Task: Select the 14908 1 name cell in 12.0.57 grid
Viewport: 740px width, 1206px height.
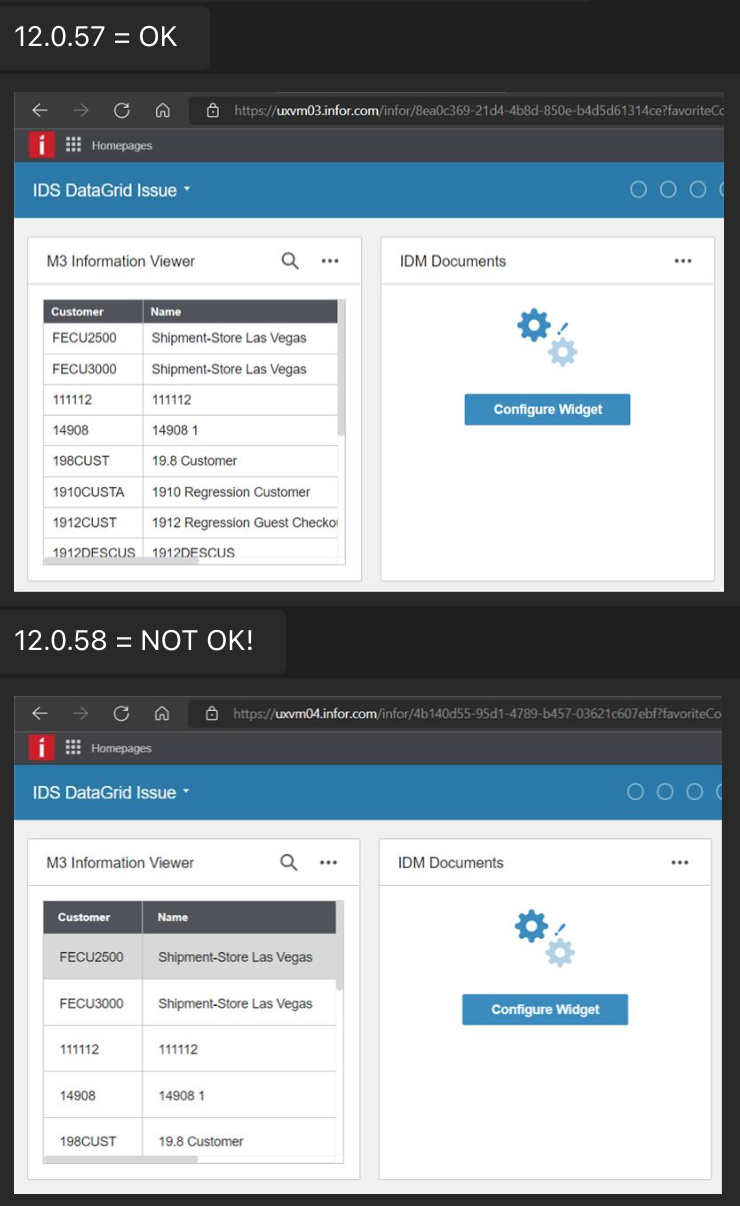Action: tap(240, 430)
